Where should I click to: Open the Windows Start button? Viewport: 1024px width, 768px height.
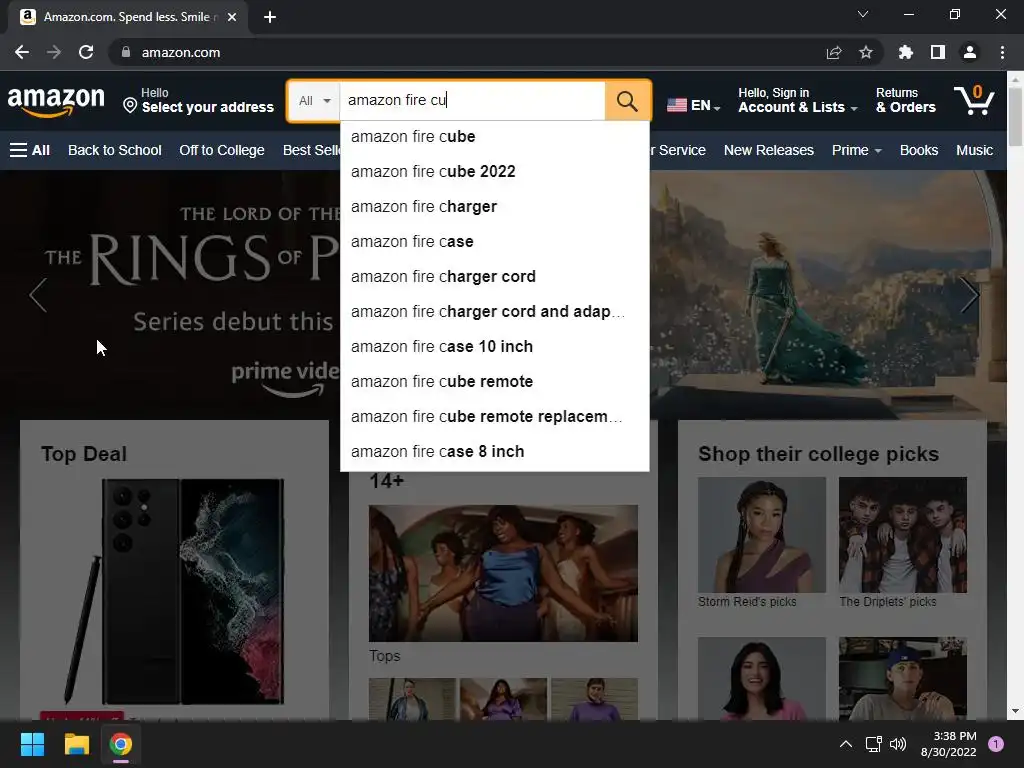click(32, 744)
